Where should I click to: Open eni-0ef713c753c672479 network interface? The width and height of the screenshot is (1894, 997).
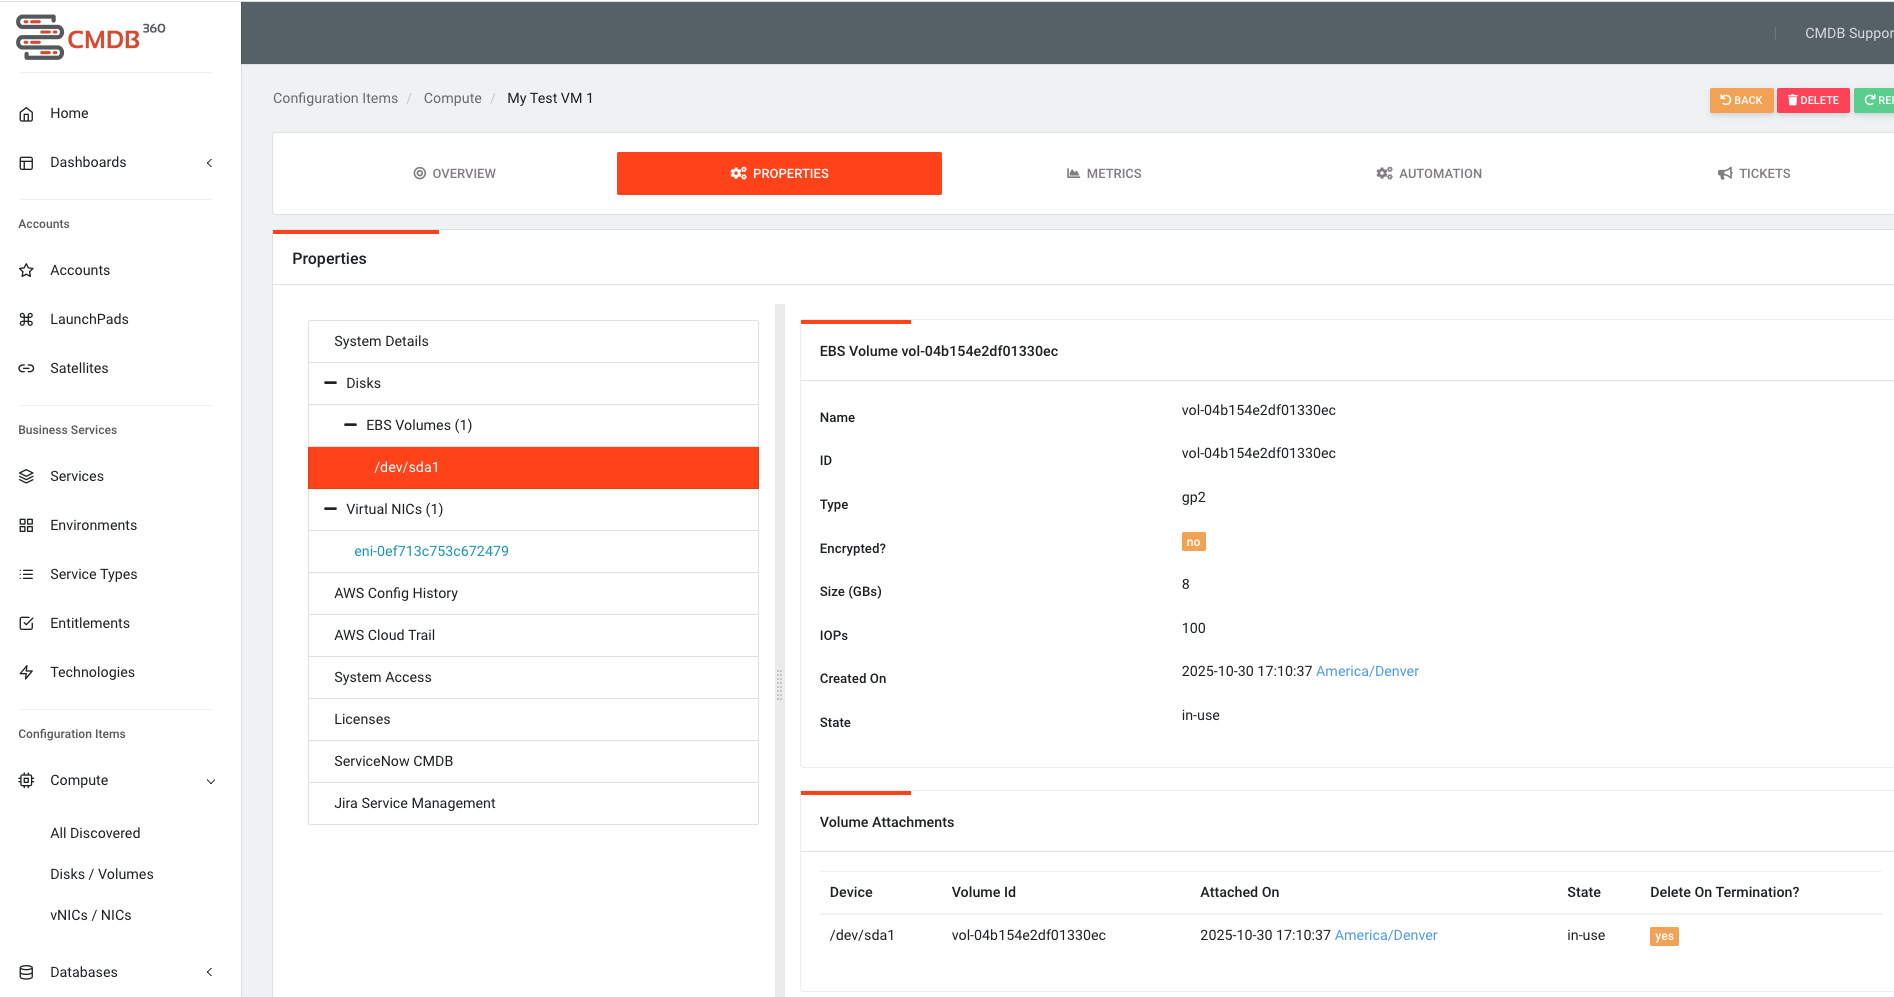[x=431, y=552]
